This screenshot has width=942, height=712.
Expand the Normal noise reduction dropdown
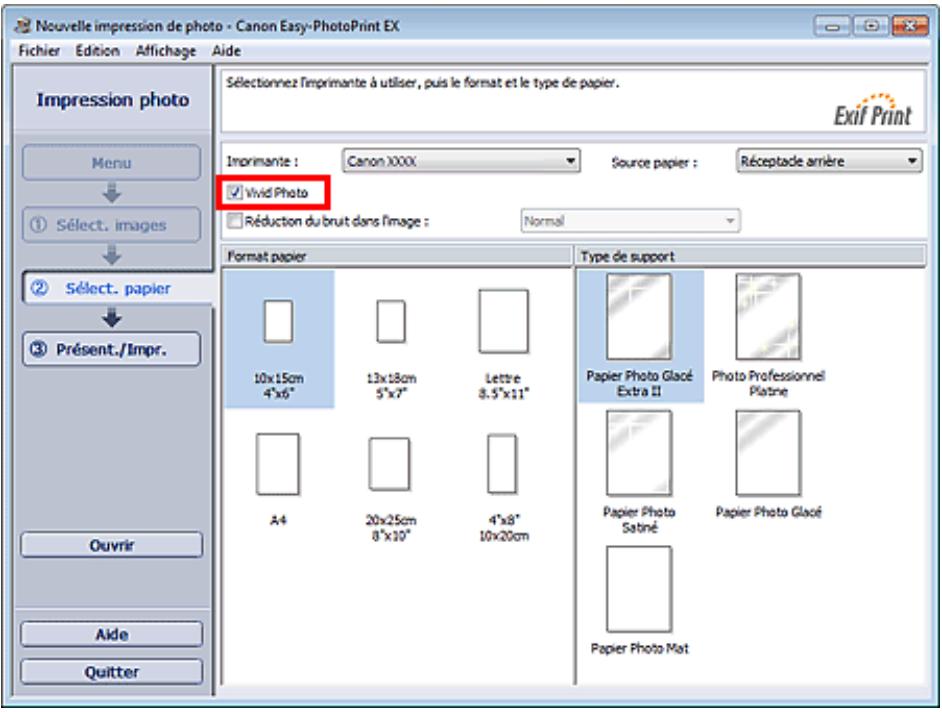(x=630, y=221)
